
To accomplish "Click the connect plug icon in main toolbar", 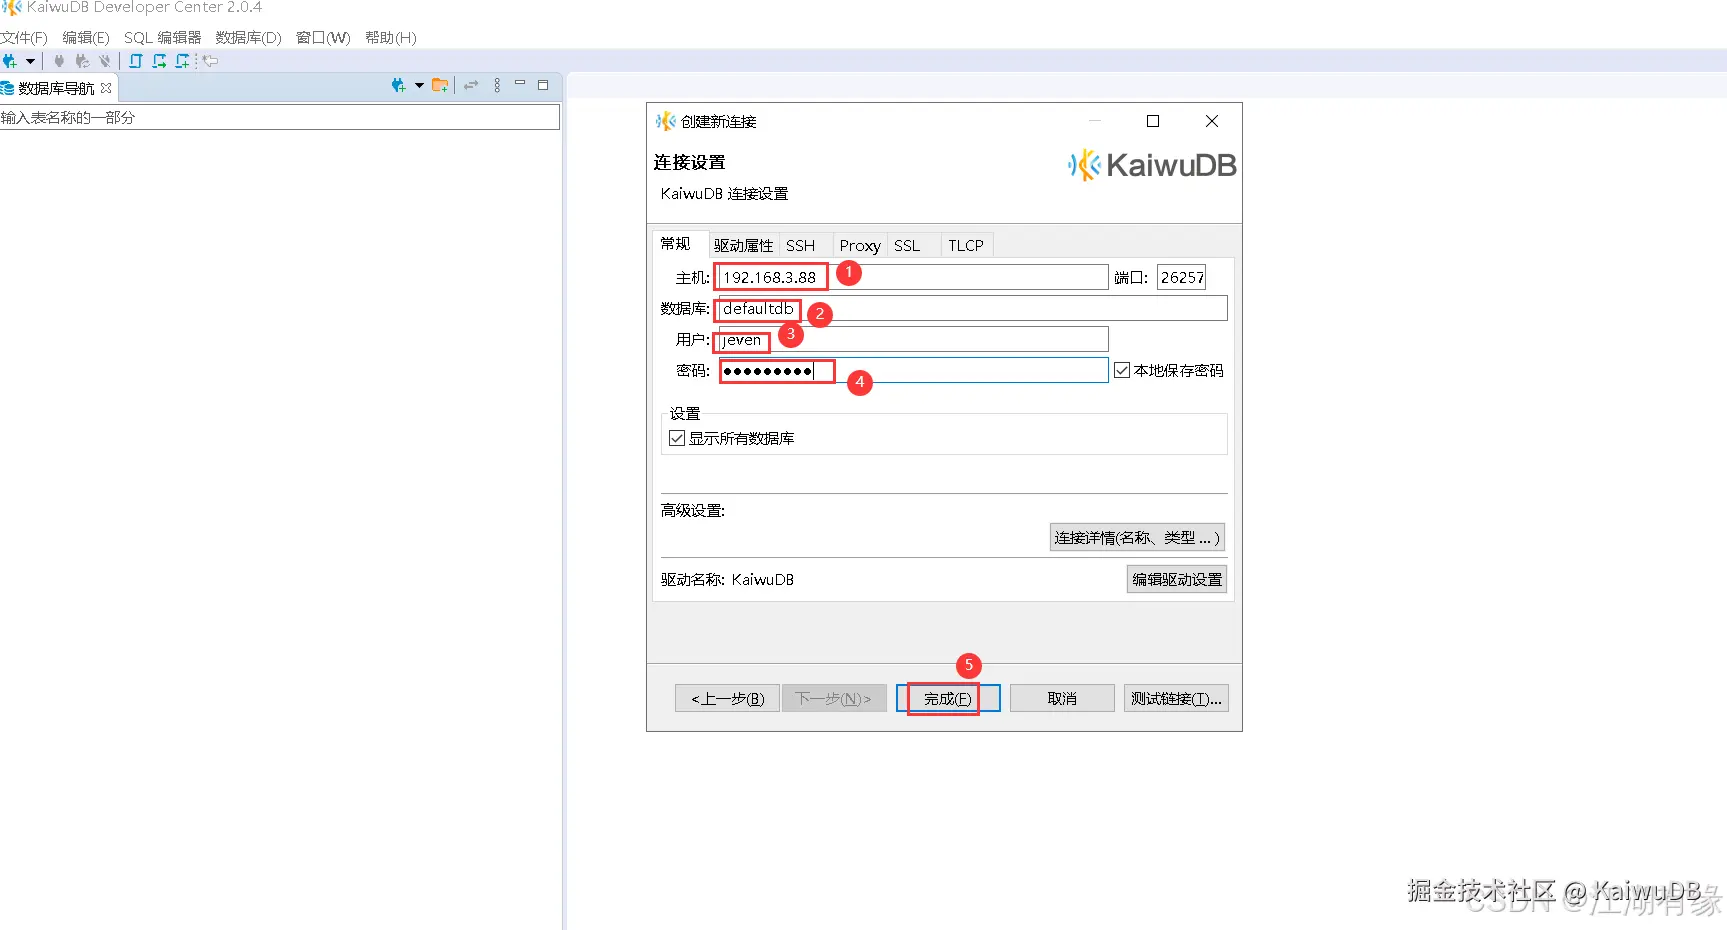I will point(59,61).
